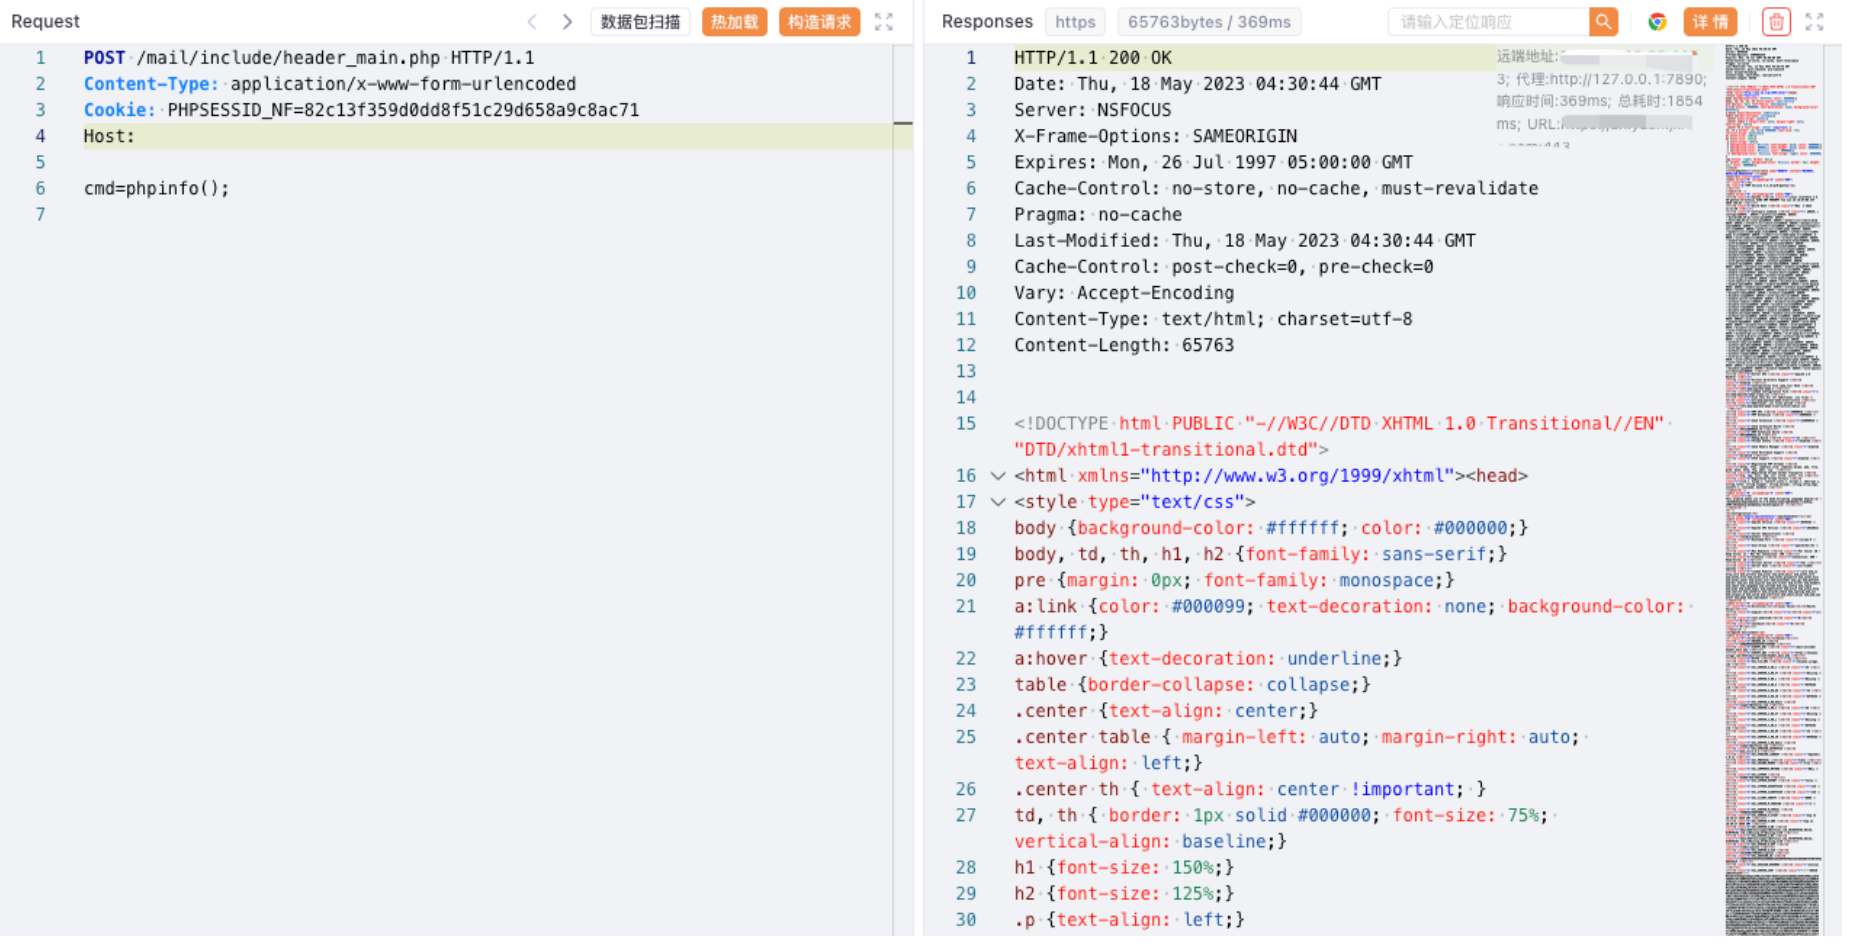This screenshot has width=1851, height=947.
Task: Focus the response locate search input
Action: coord(1488,22)
